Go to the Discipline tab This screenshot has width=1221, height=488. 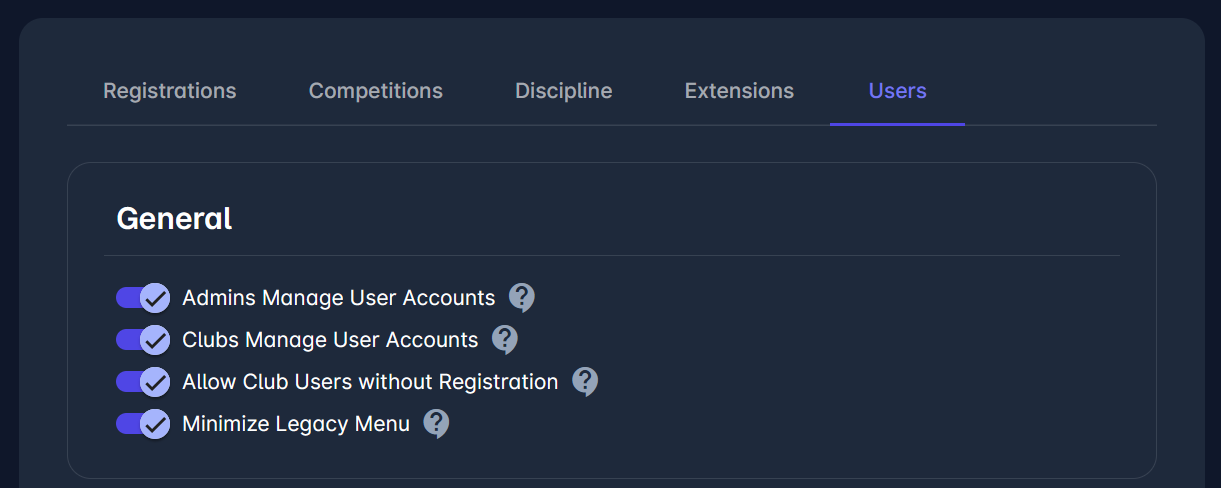tap(564, 91)
